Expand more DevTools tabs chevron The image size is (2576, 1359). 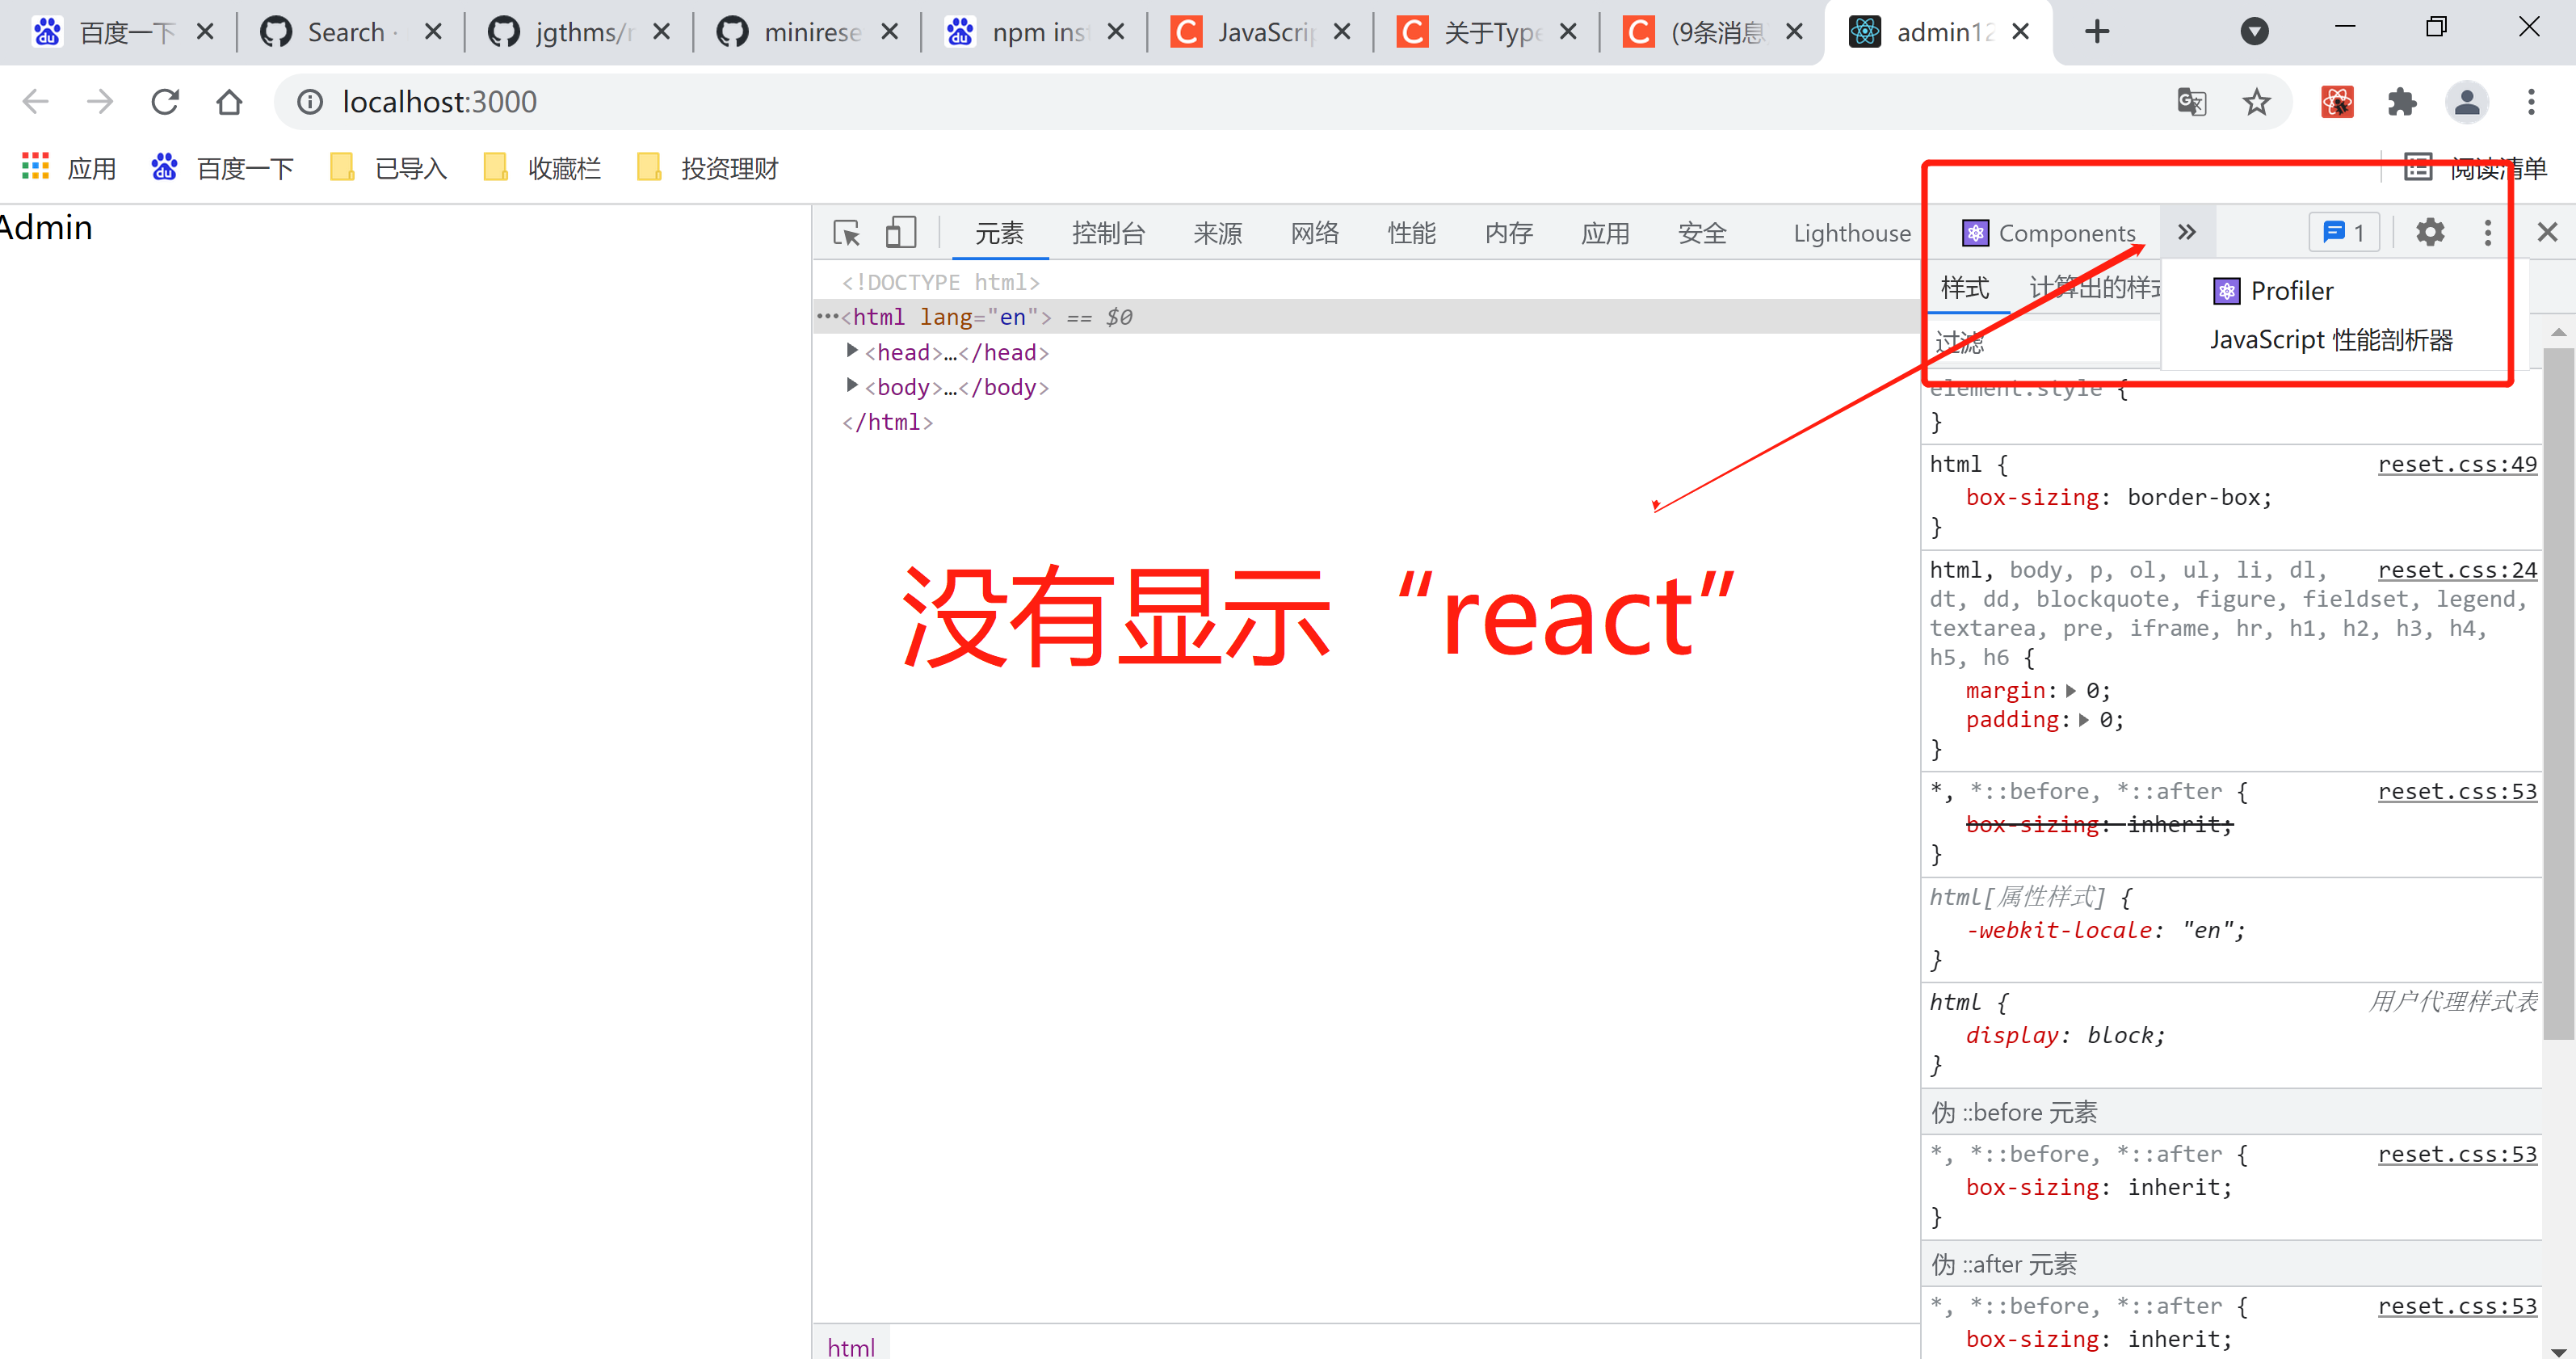pos(2187,233)
